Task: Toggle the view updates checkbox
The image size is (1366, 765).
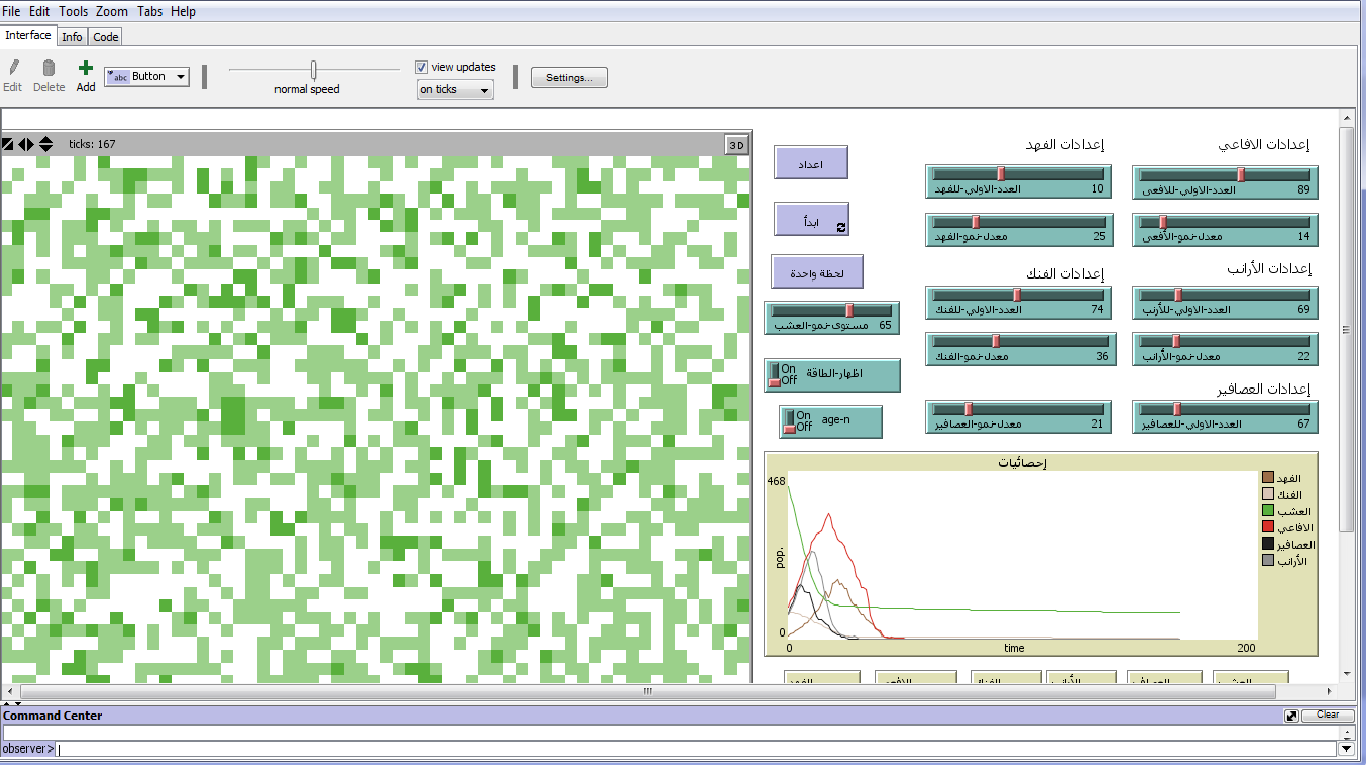Action: point(422,67)
